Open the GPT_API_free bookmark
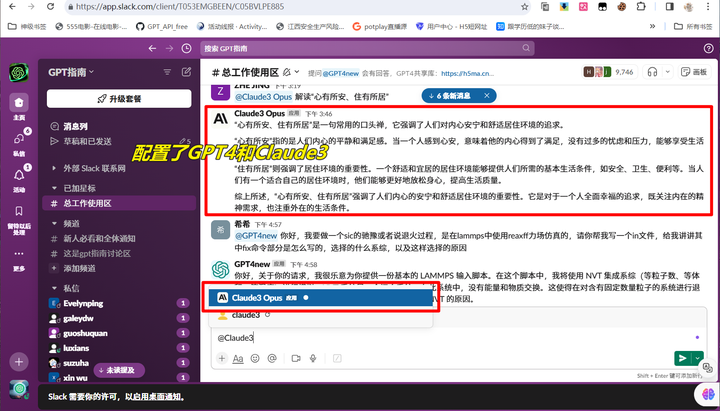This screenshot has width=720, height=411. [162, 27]
